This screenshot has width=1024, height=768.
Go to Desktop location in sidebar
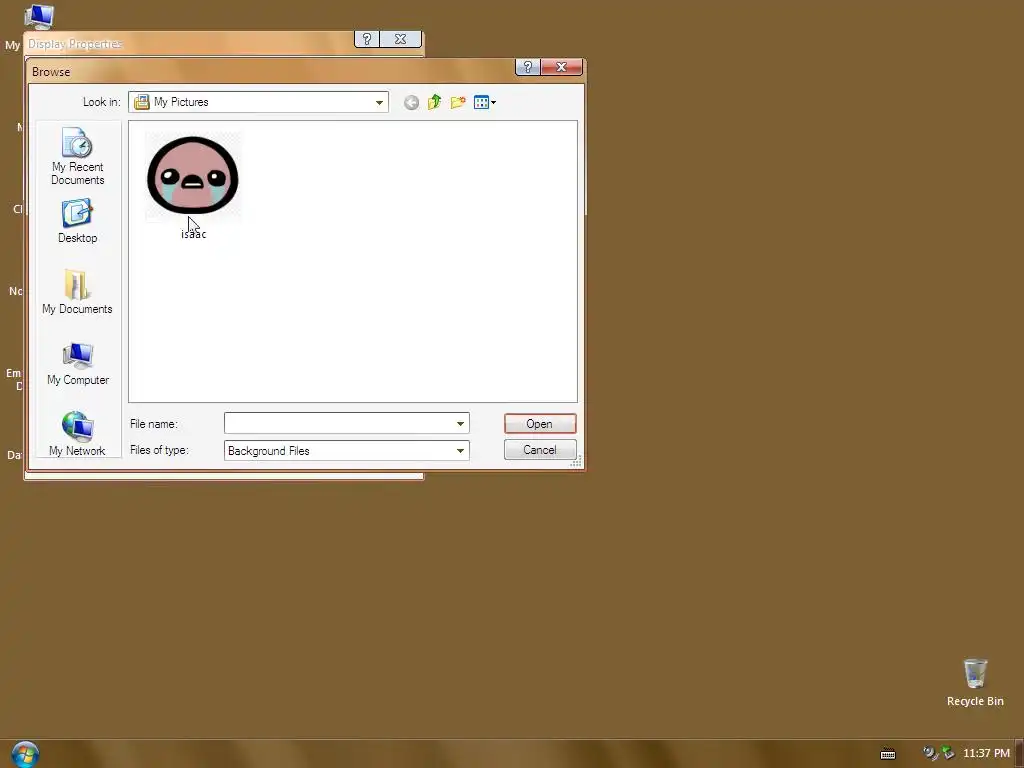pos(77,222)
